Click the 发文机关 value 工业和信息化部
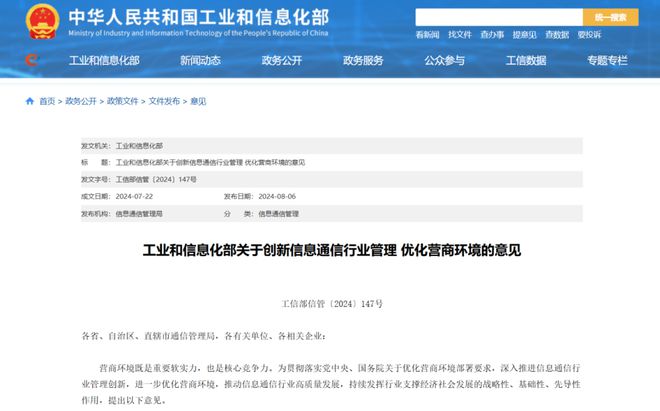This screenshot has height=411, width=660. coord(139,146)
